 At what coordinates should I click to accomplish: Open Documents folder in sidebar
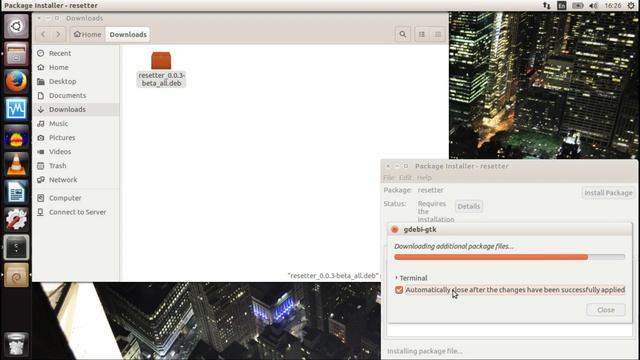point(76,96)
